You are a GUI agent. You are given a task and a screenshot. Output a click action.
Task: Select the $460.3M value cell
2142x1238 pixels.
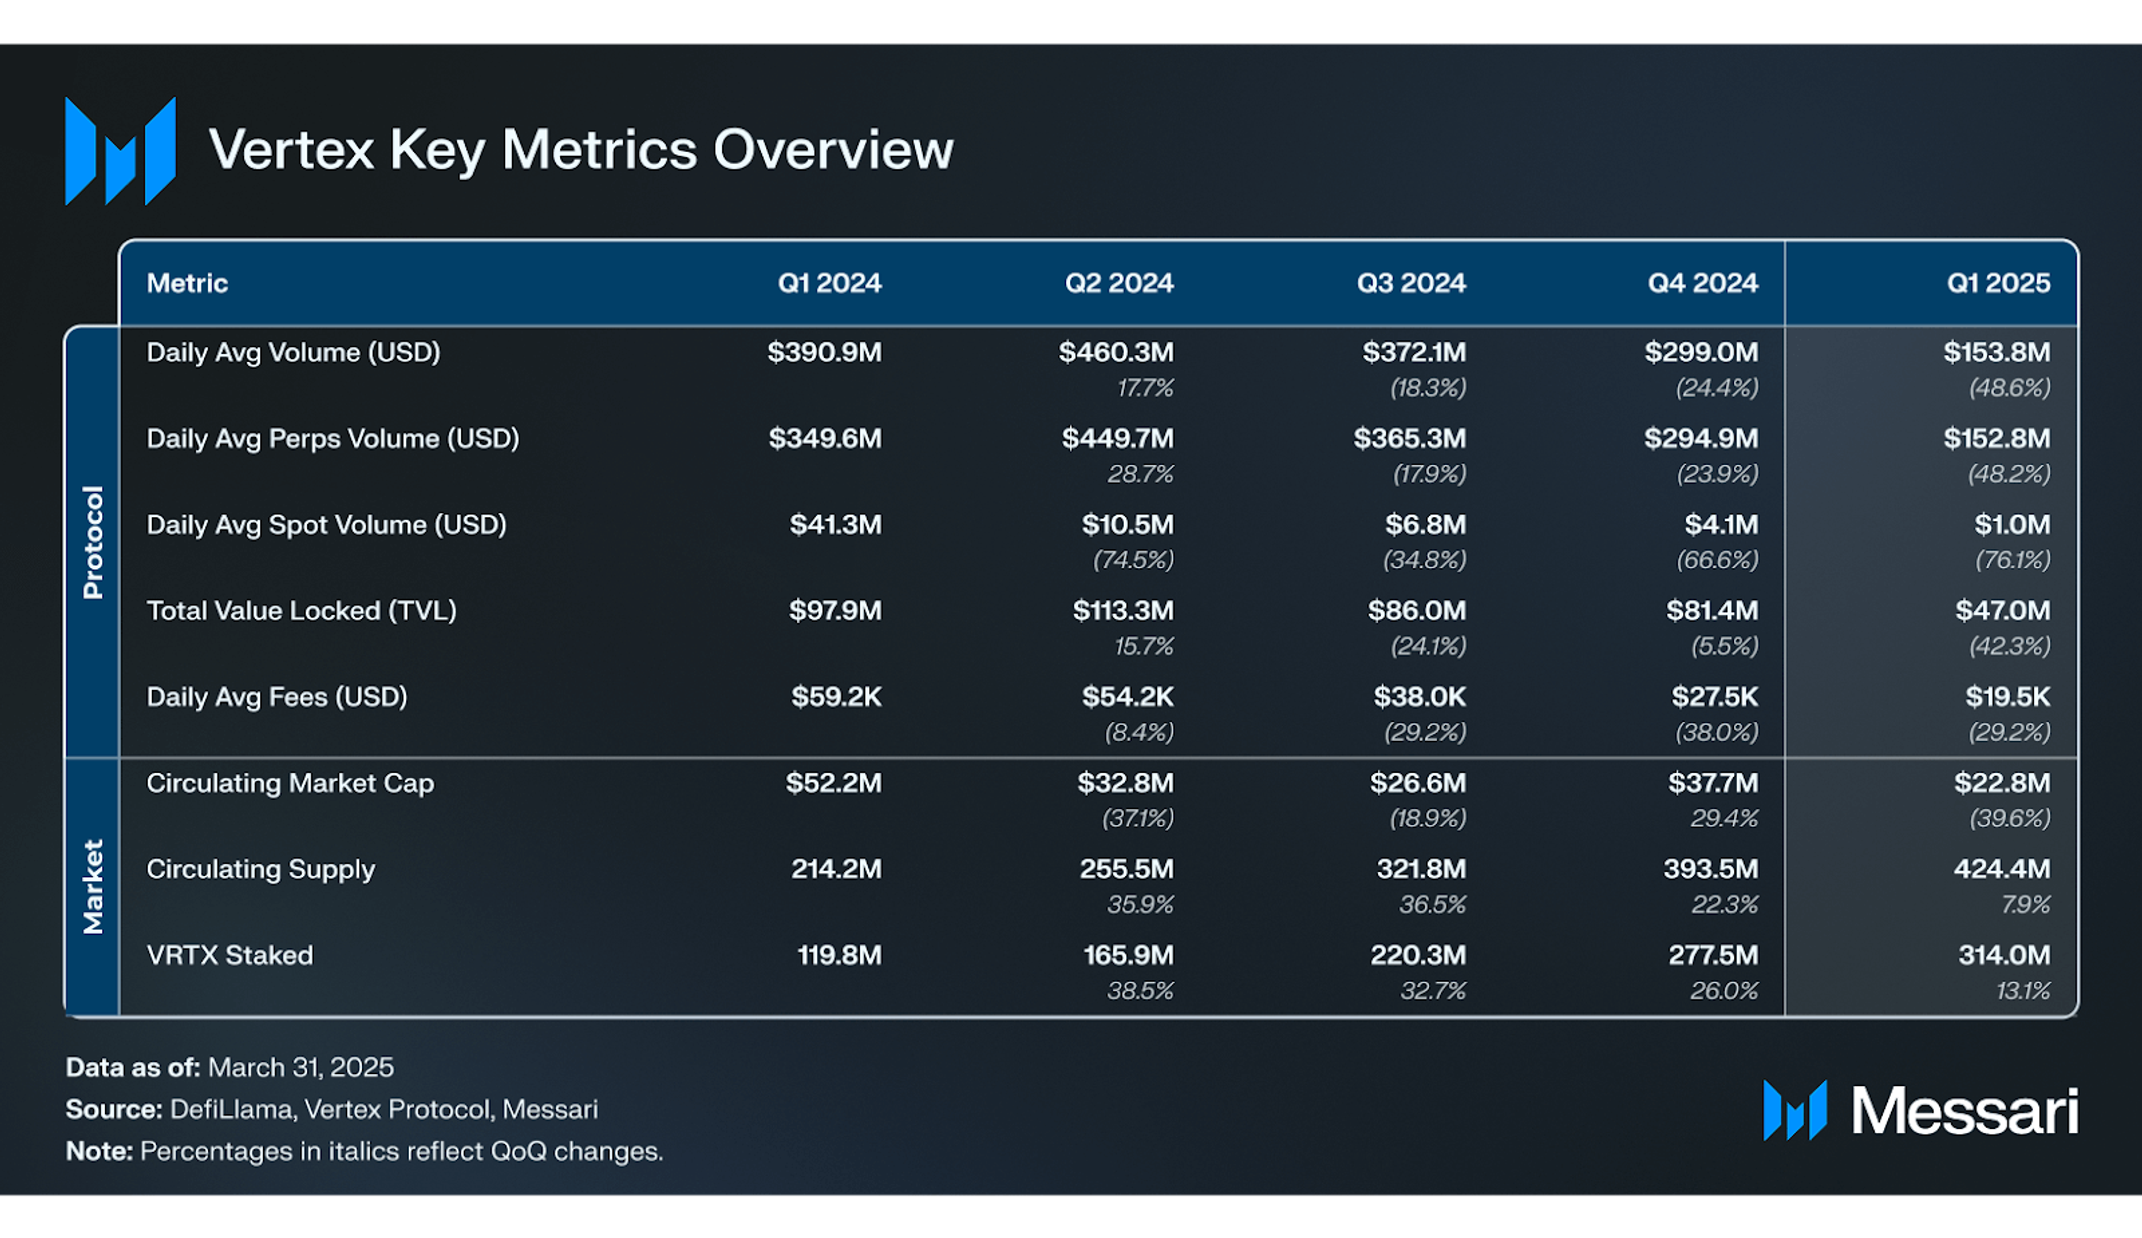[x=1116, y=352]
